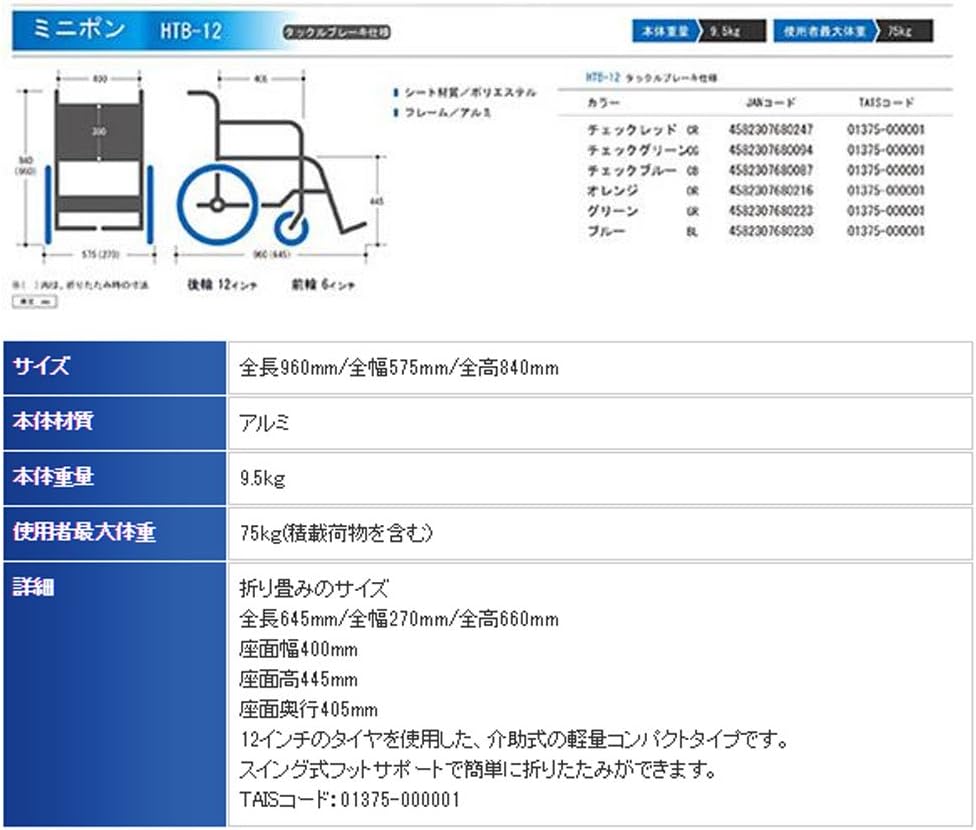
Task: Select the チェックグリーン color row name
Action: tap(637, 150)
